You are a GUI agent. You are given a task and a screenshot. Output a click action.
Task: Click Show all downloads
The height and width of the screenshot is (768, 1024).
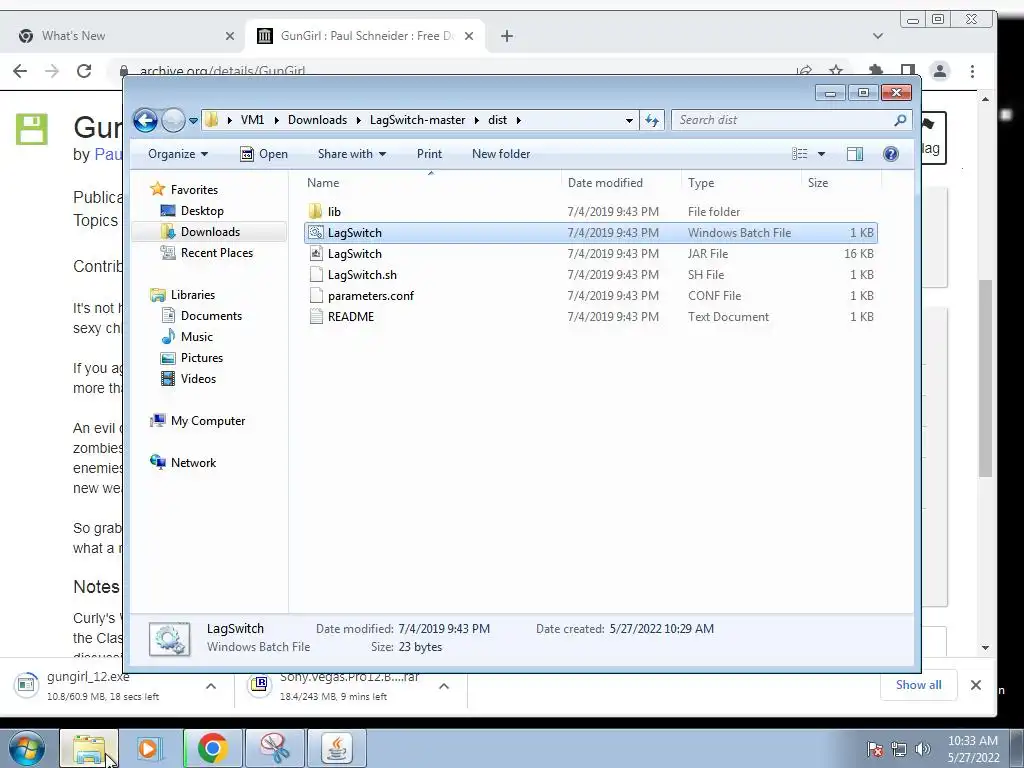[918, 684]
